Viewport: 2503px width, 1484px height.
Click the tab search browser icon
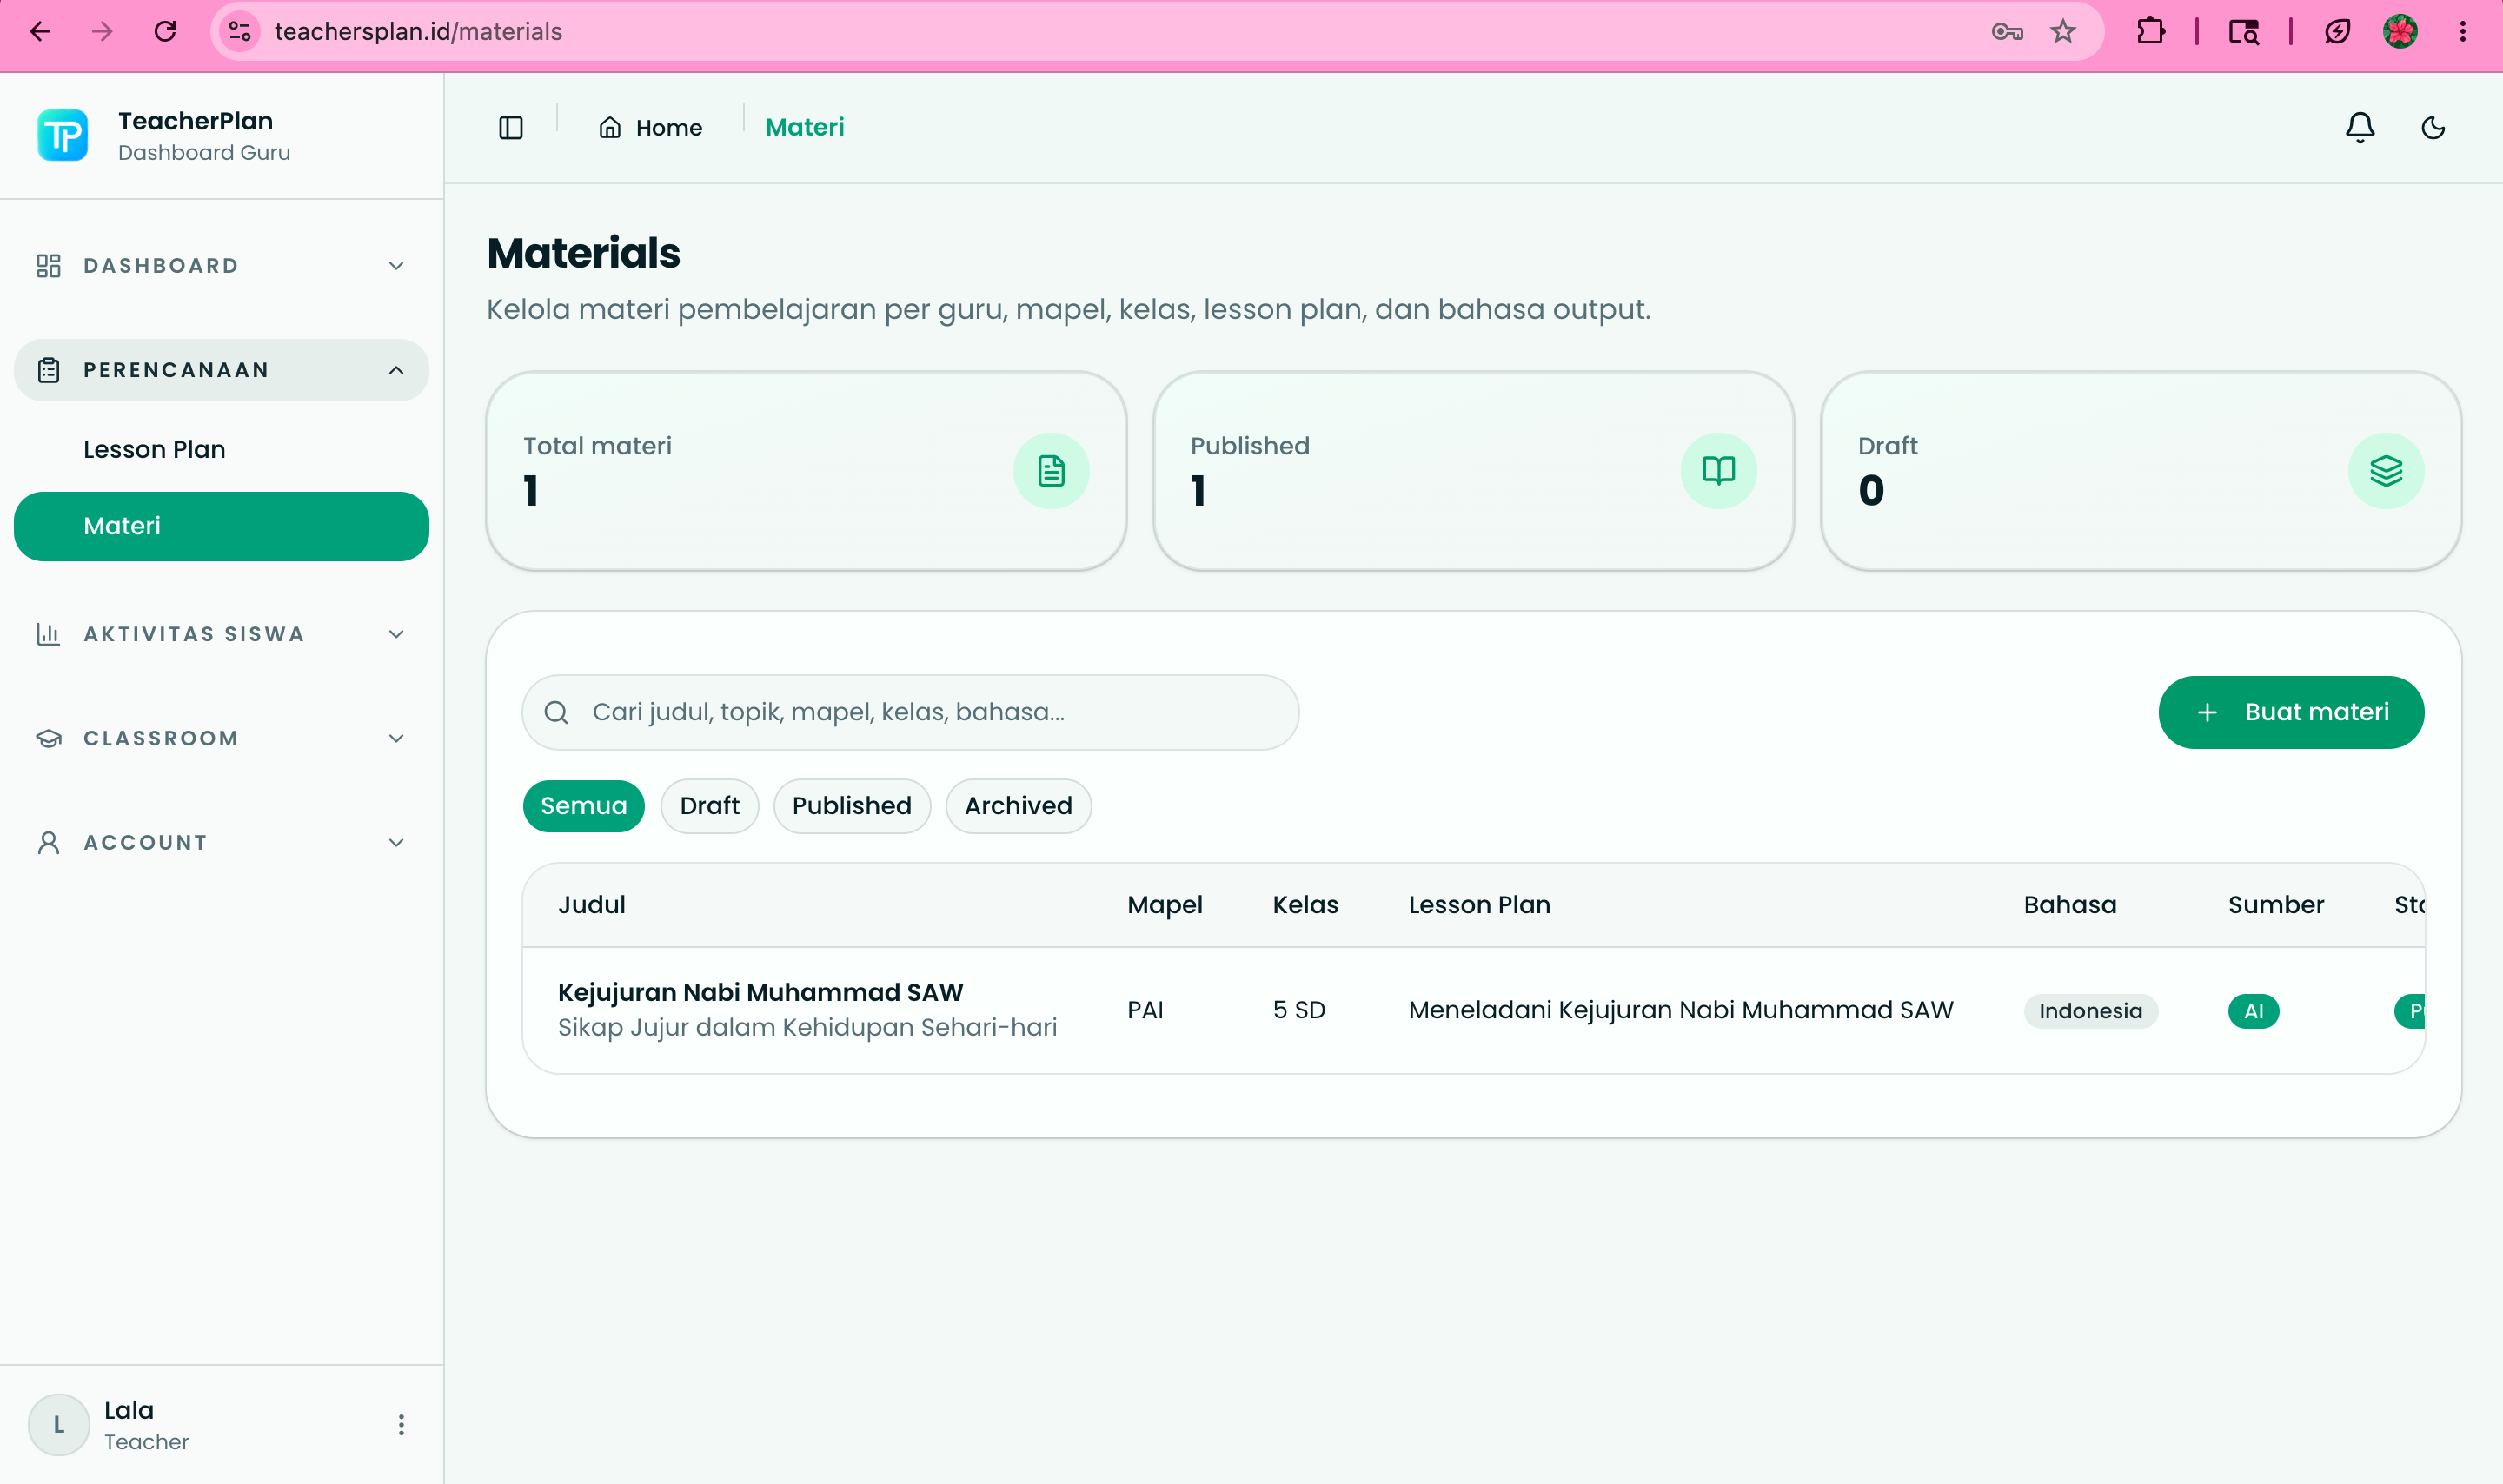[2244, 32]
